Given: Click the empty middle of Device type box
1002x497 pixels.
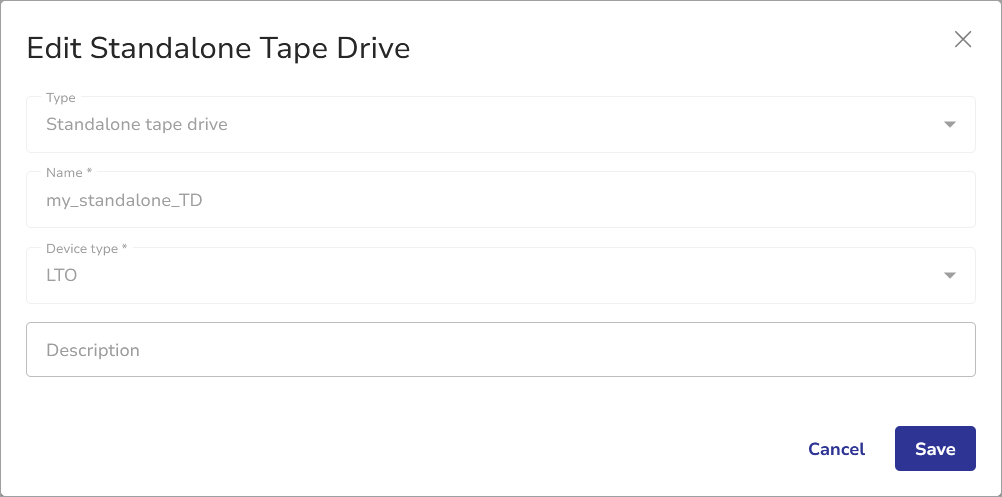Looking at the screenshot, I should [500, 276].
